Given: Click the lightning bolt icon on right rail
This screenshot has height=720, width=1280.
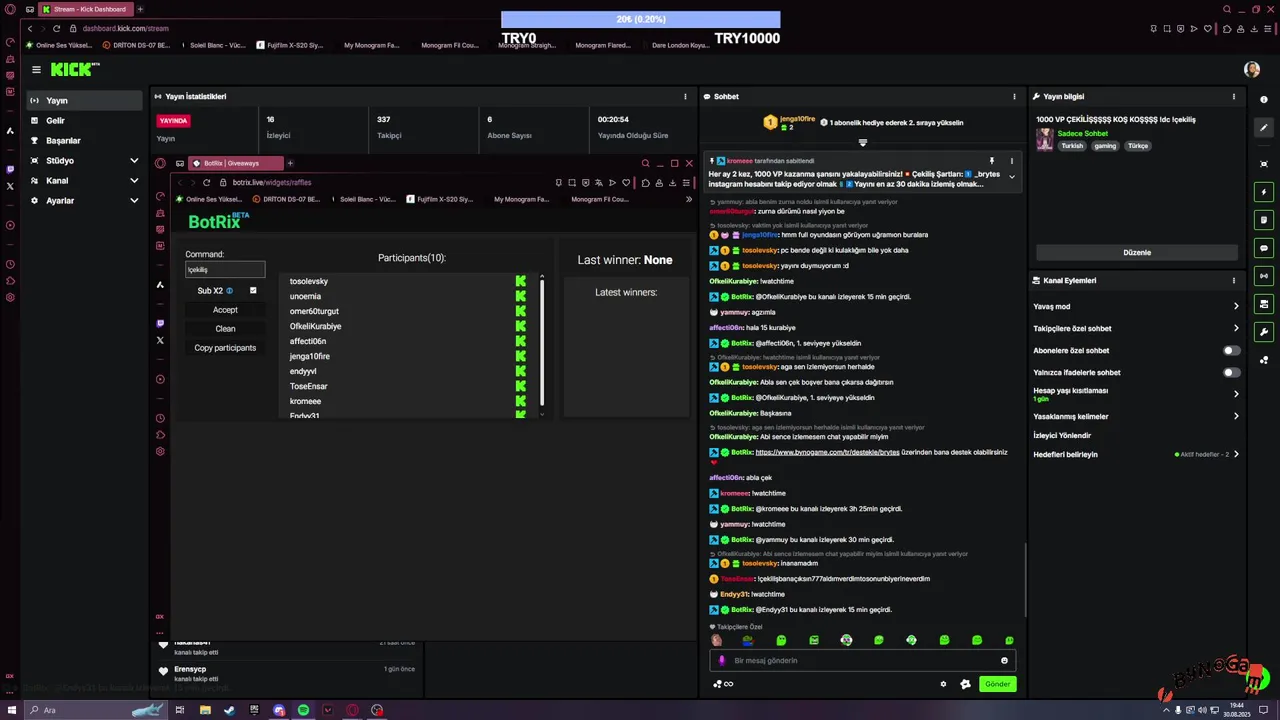Looking at the screenshot, I should pyautogui.click(x=1264, y=192).
